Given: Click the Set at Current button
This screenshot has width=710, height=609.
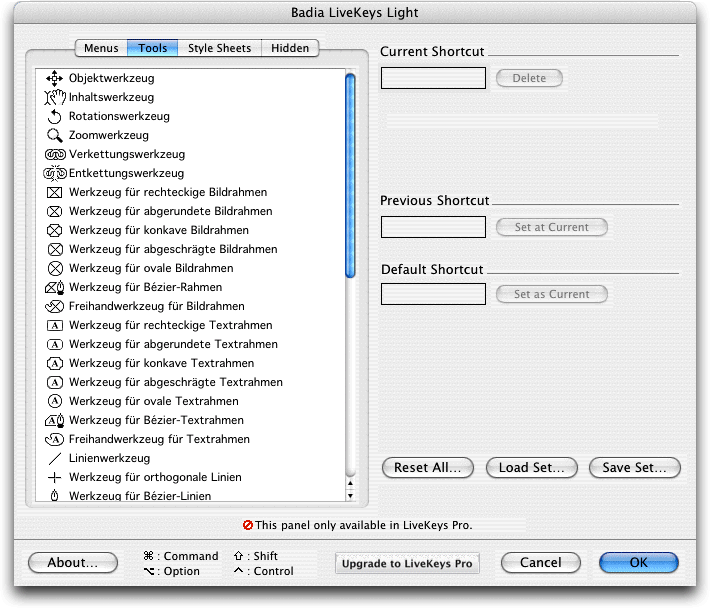Looking at the screenshot, I should (x=552, y=227).
